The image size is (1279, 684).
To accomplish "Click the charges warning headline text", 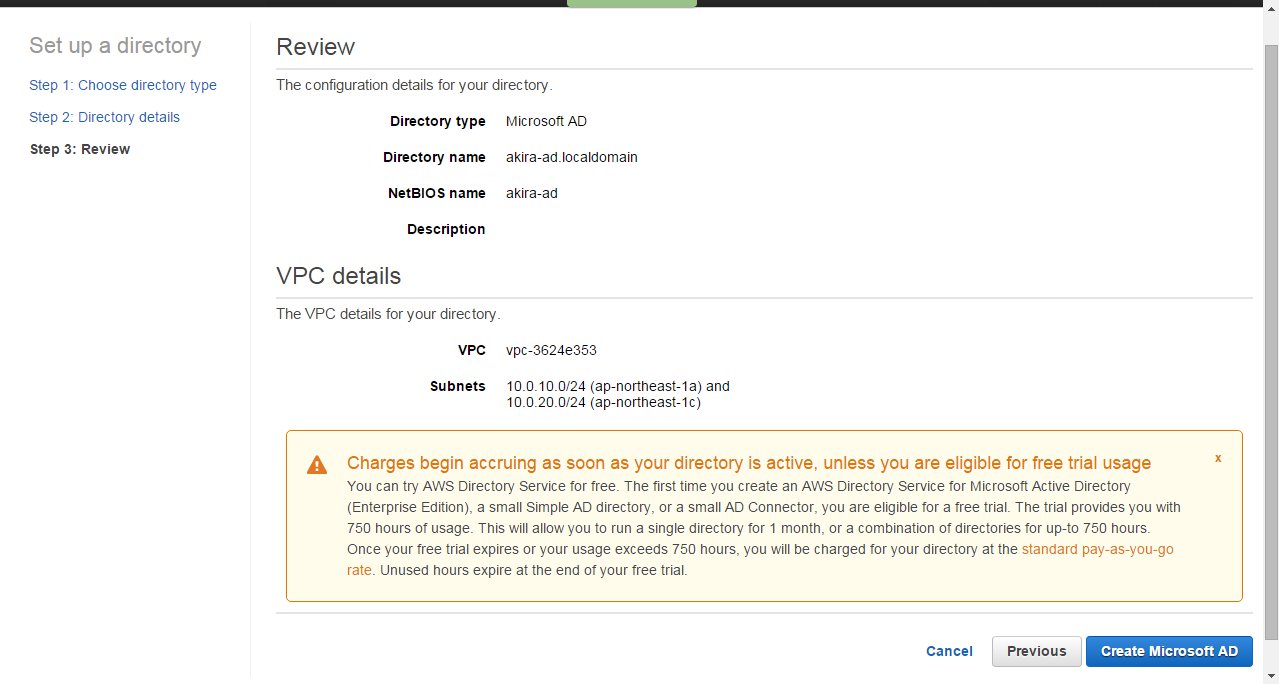I will pyautogui.click(x=748, y=463).
